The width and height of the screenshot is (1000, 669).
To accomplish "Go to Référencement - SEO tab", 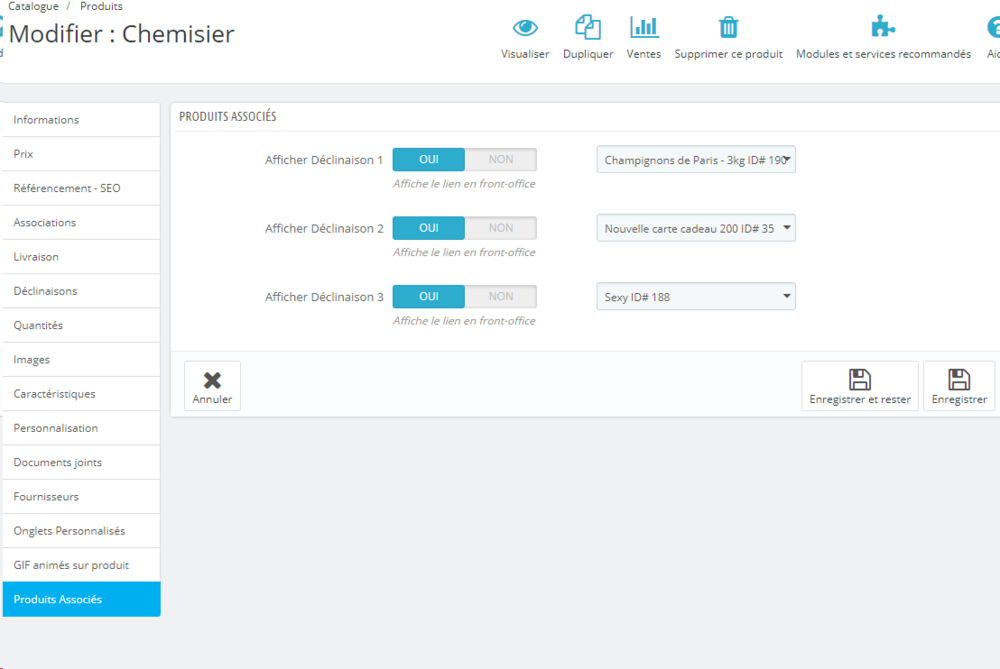I will pyautogui.click(x=82, y=188).
